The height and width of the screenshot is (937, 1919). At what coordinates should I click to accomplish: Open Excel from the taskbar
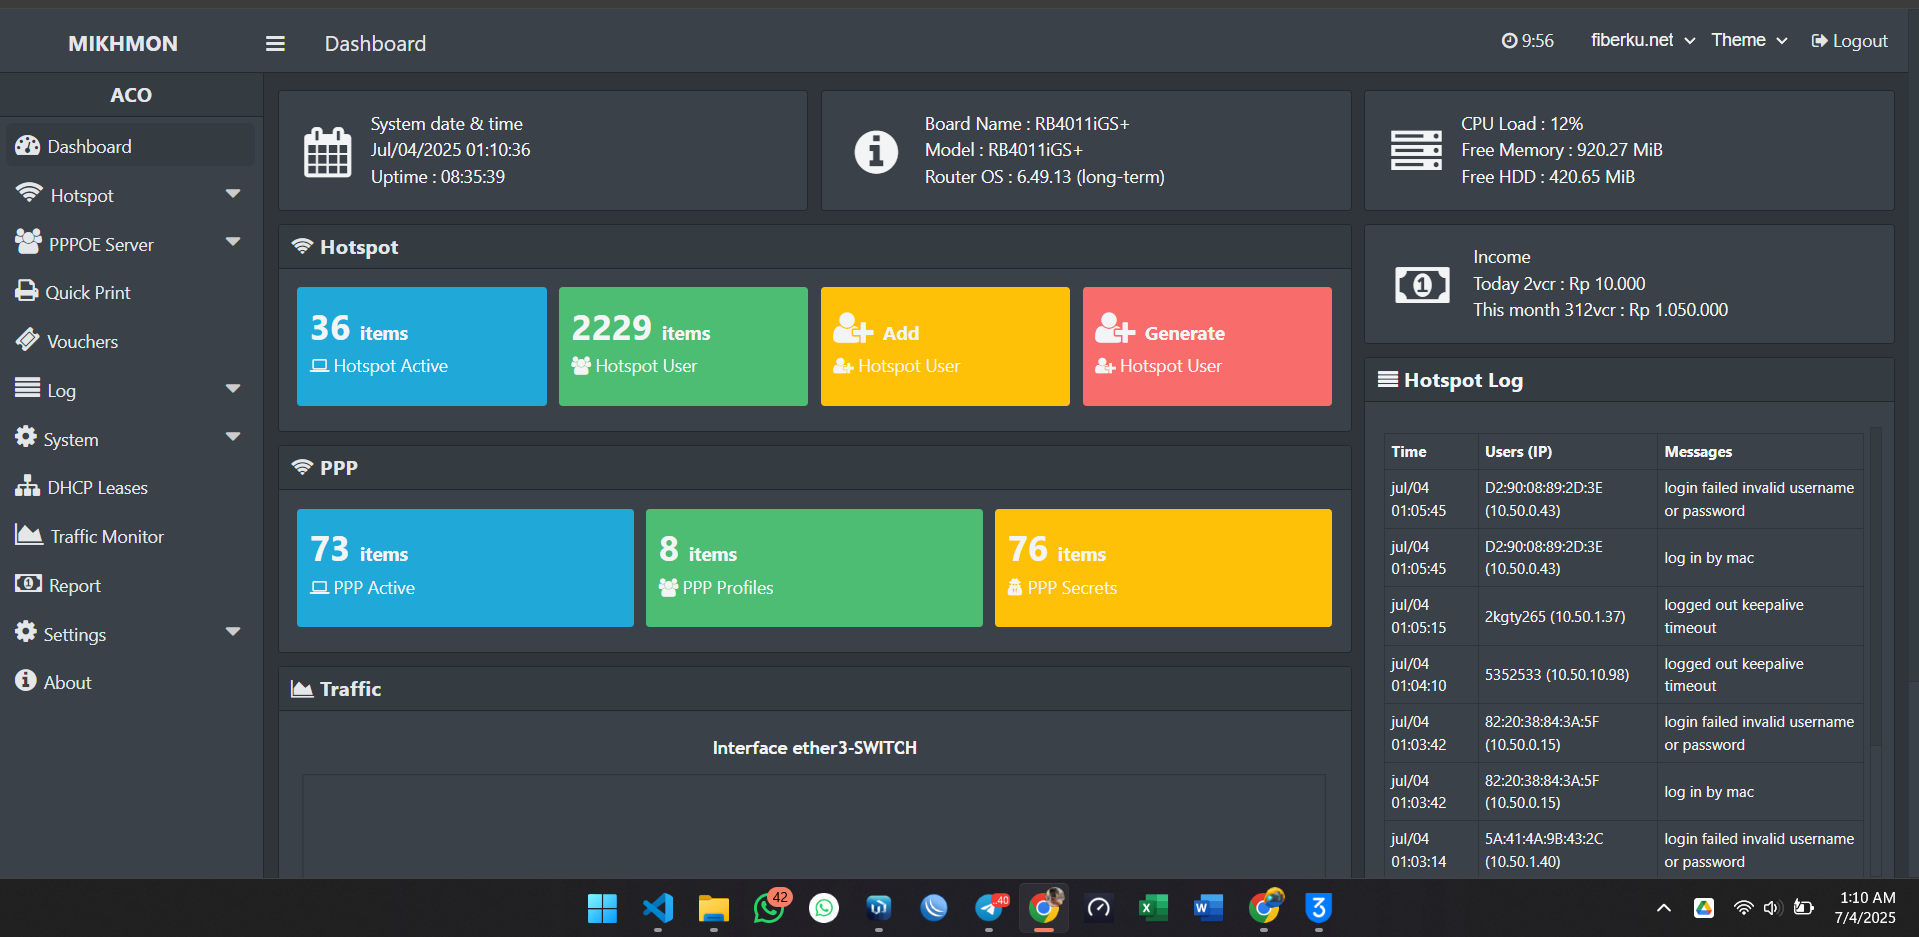(x=1153, y=908)
